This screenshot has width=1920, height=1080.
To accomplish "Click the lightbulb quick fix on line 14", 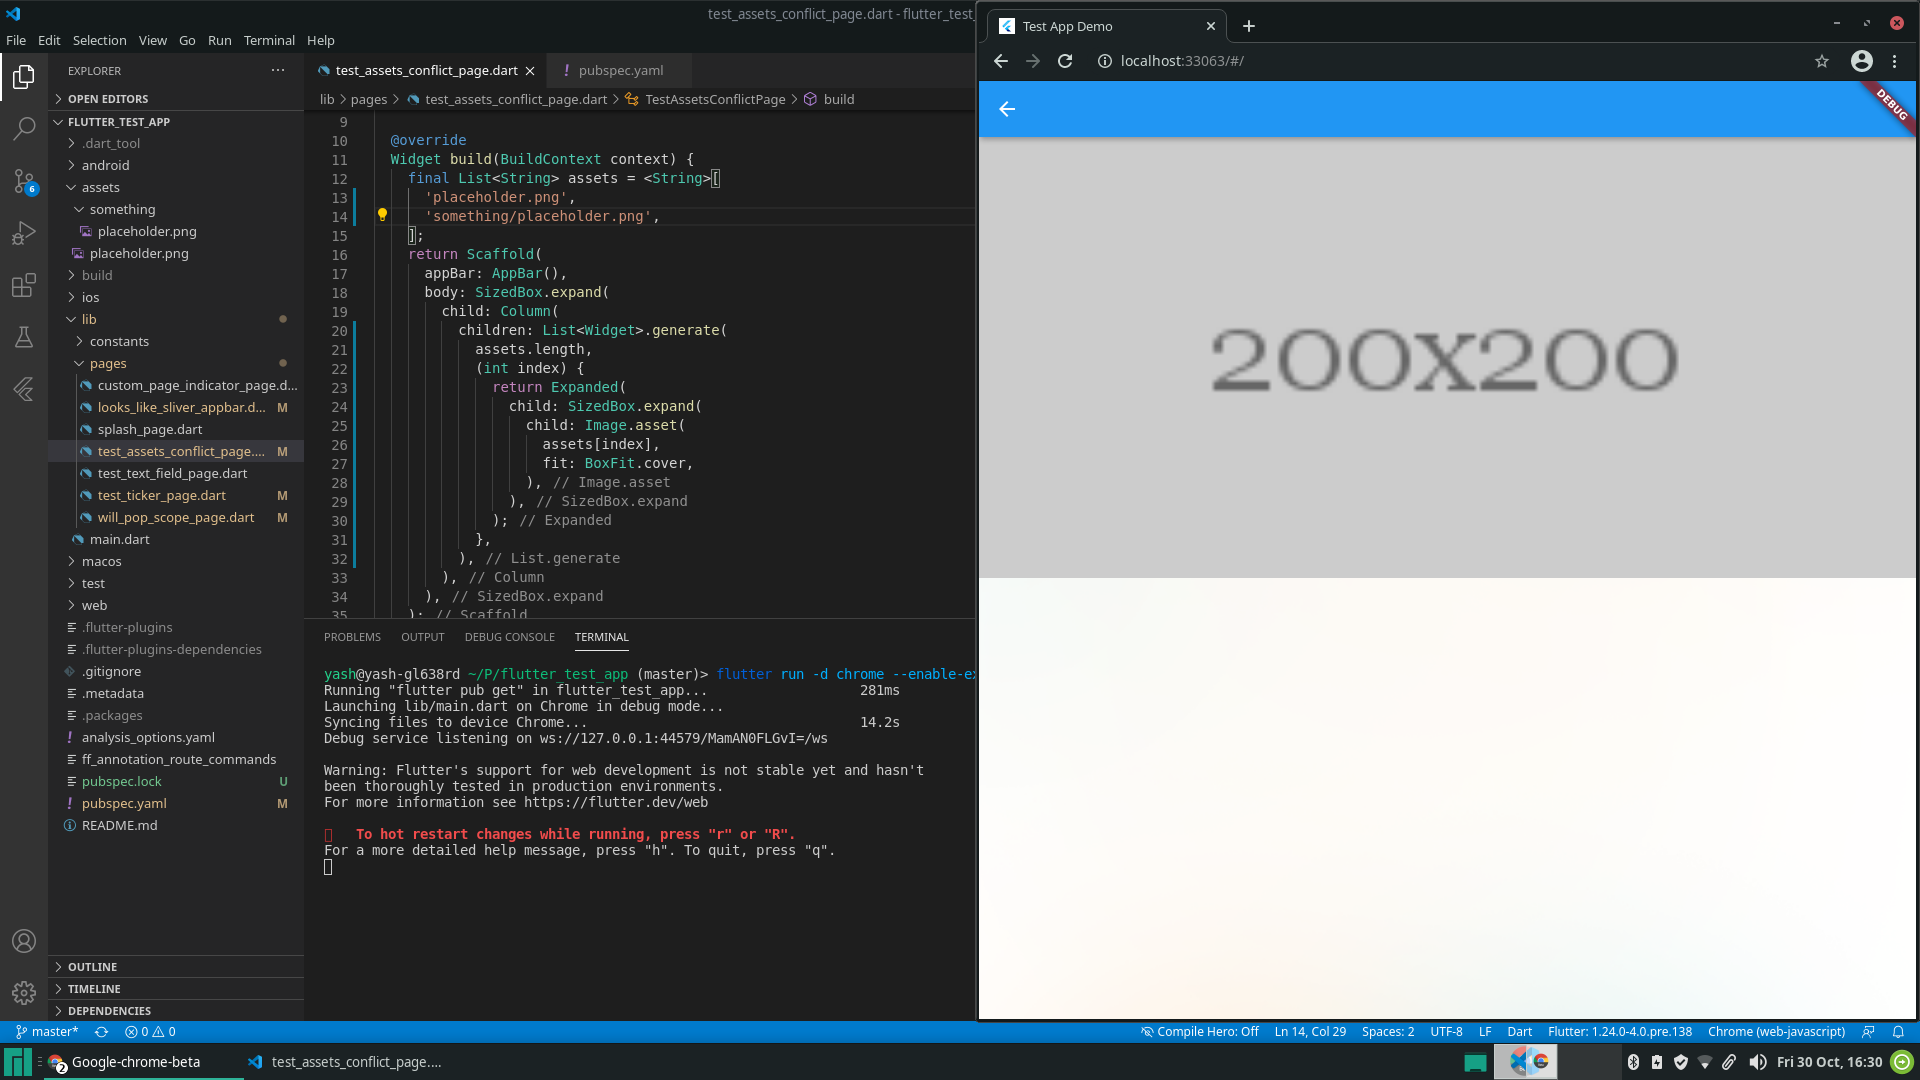I will click(x=381, y=214).
